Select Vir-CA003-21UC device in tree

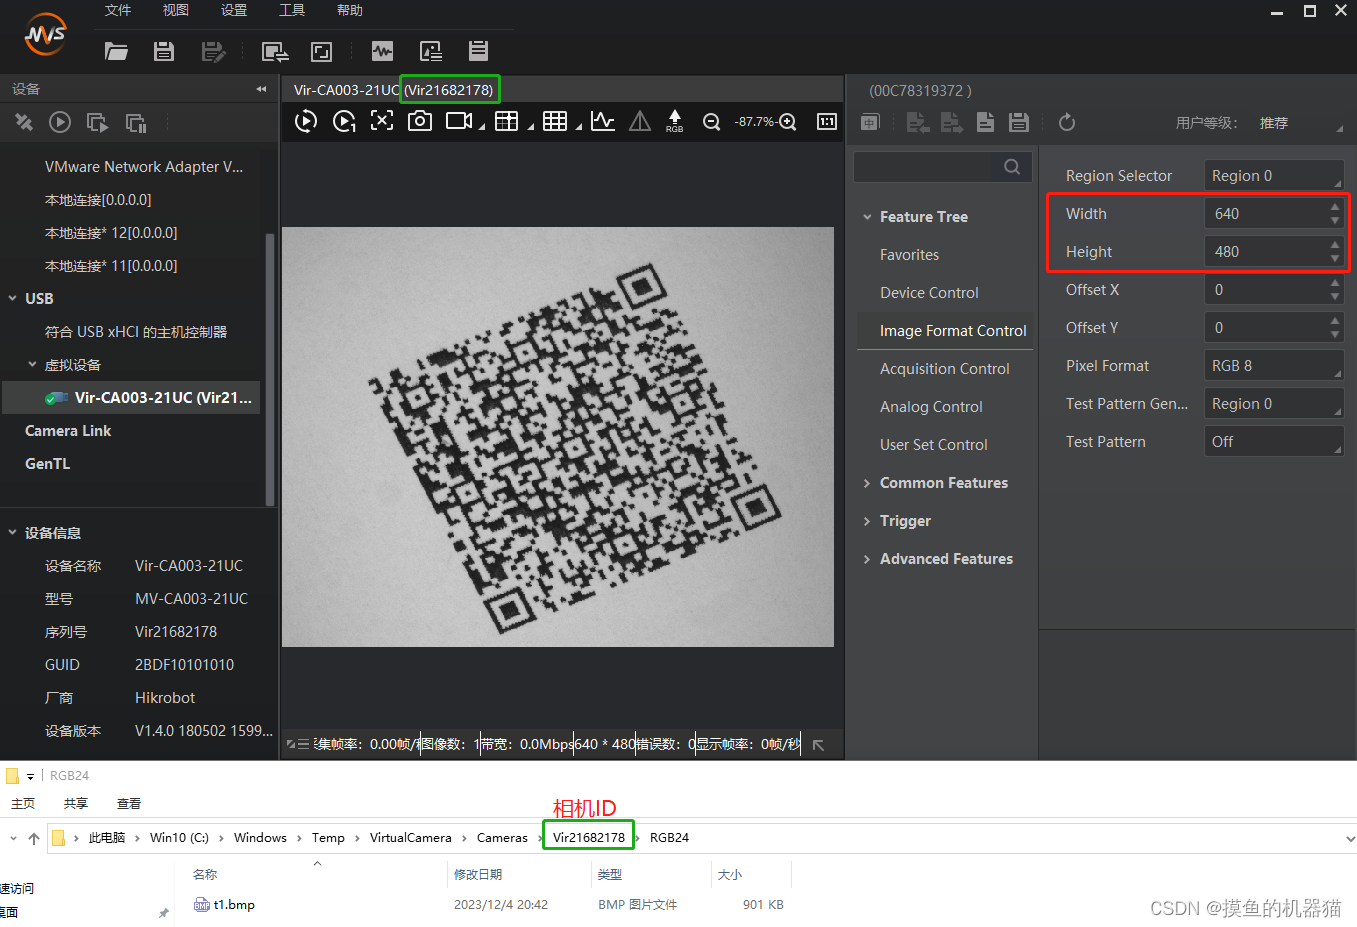click(x=131, y=397)
